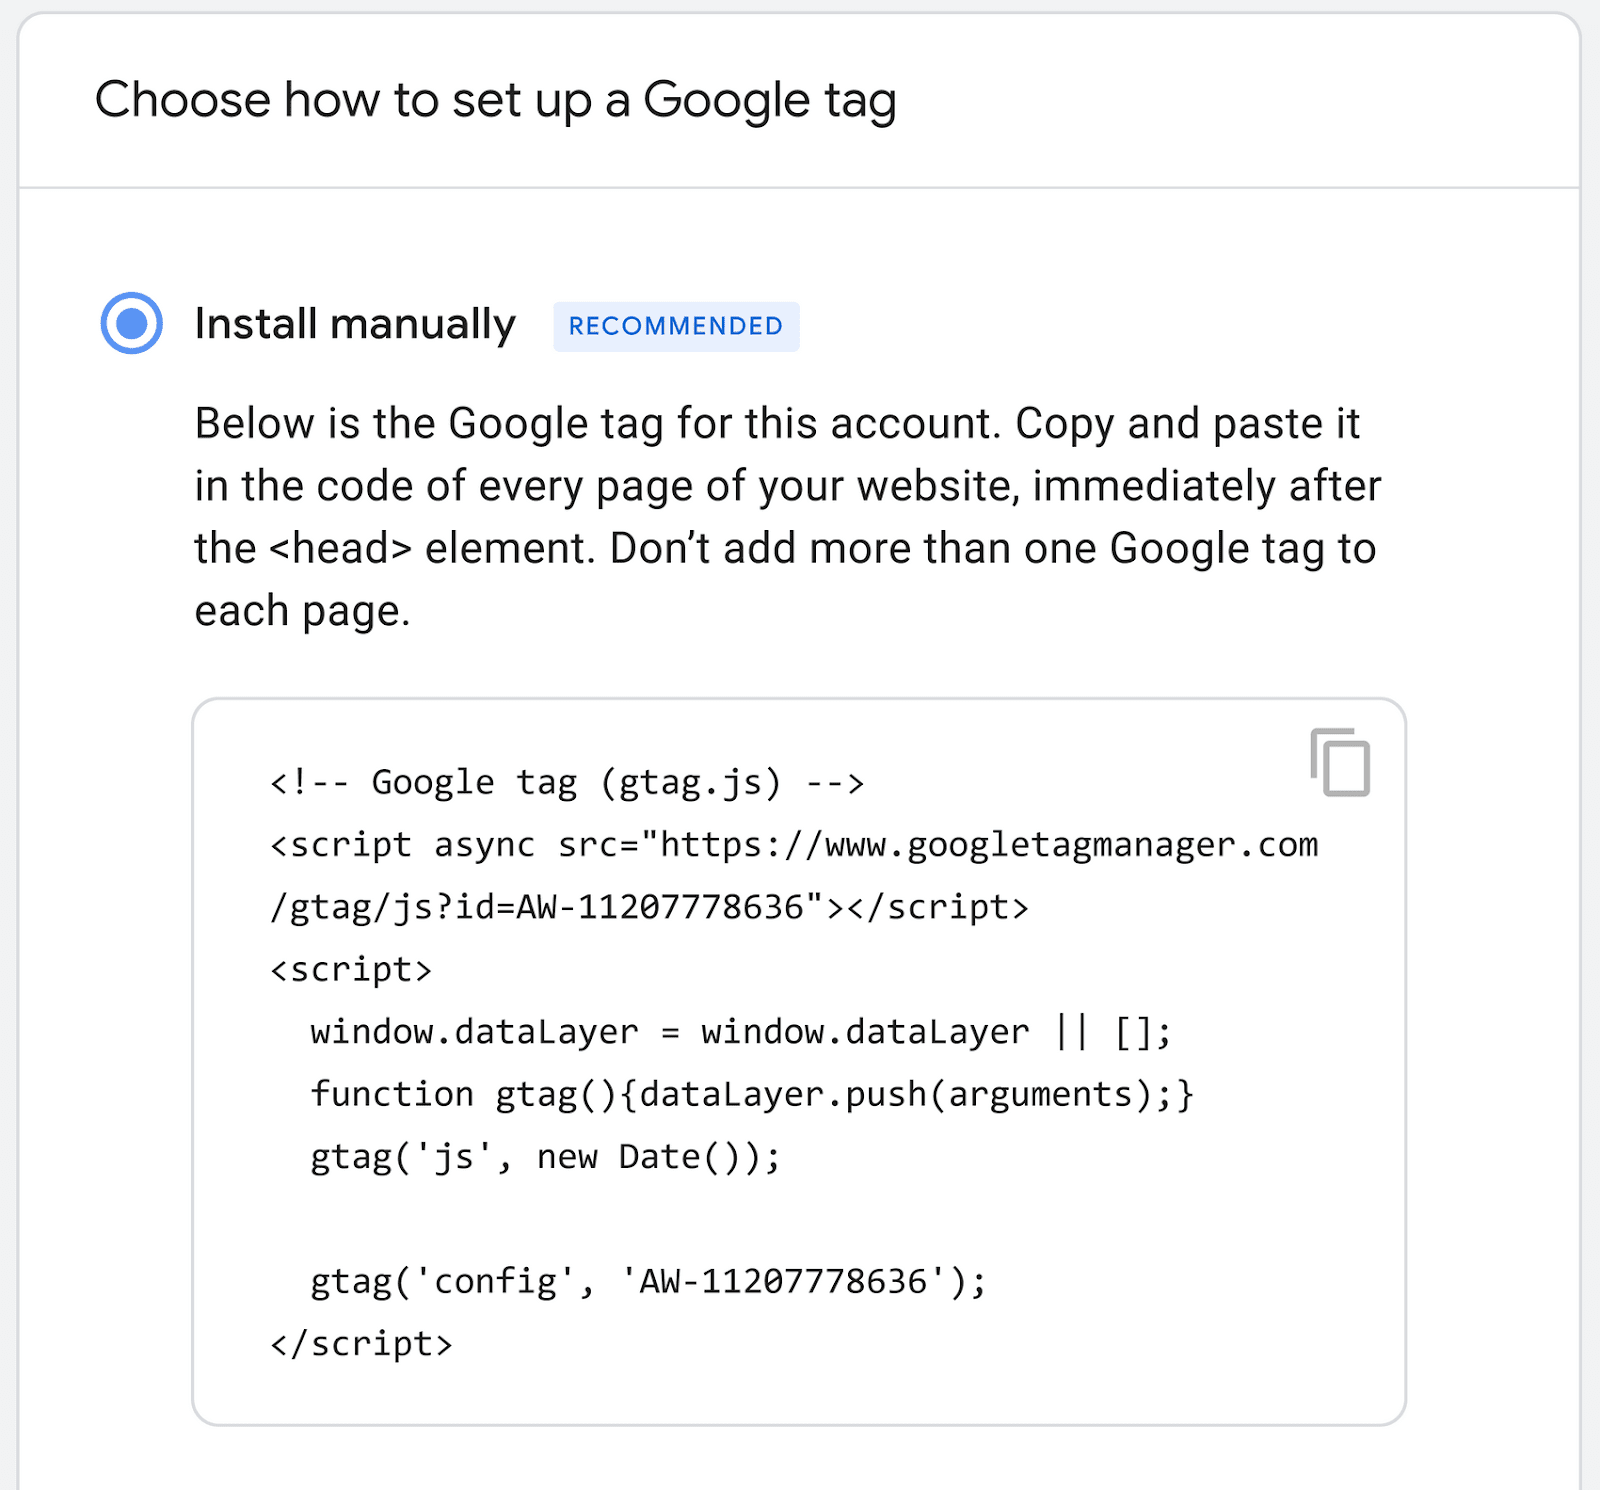Click the Install manually label text
Screen dimensions: 1600x1490
355,324
